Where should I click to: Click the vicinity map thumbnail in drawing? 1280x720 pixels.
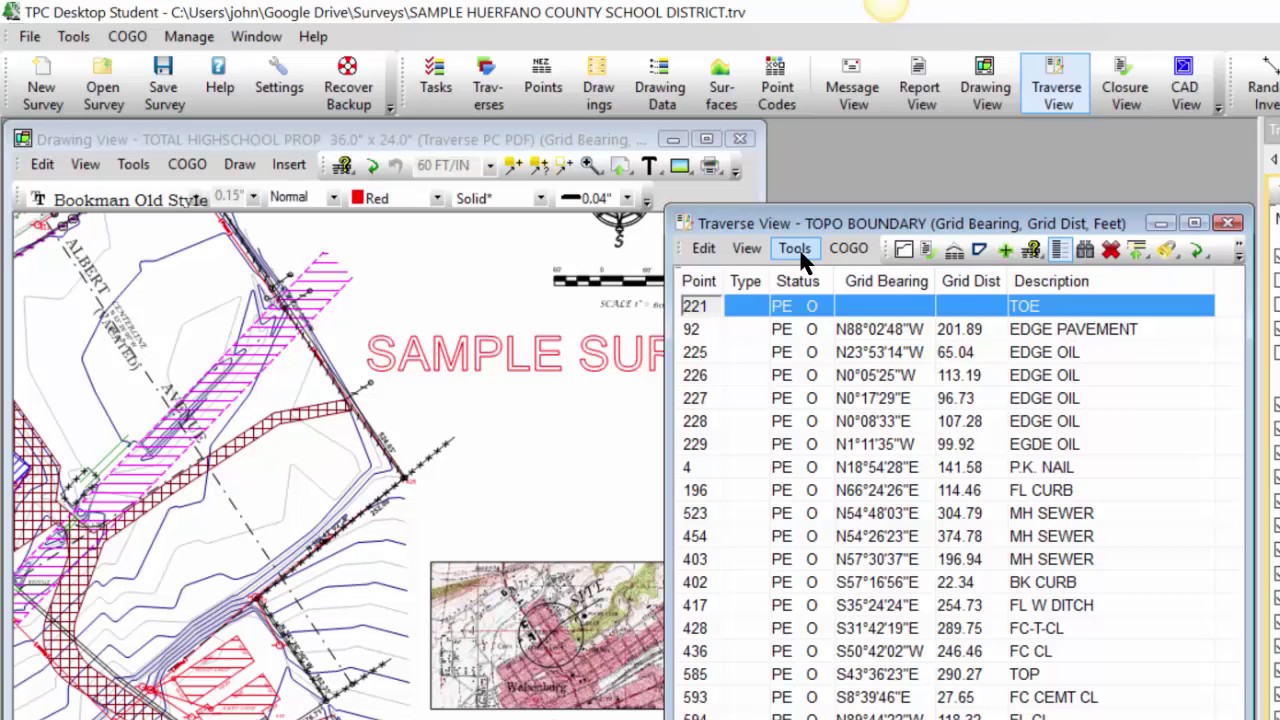547,635
